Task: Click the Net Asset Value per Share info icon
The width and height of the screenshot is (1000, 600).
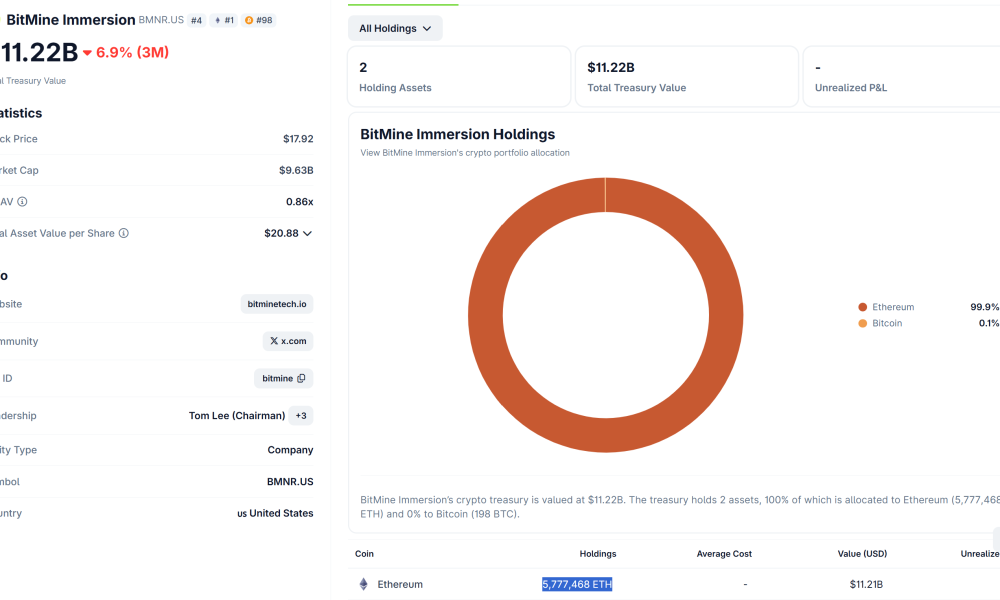Action: click(124, 233)
